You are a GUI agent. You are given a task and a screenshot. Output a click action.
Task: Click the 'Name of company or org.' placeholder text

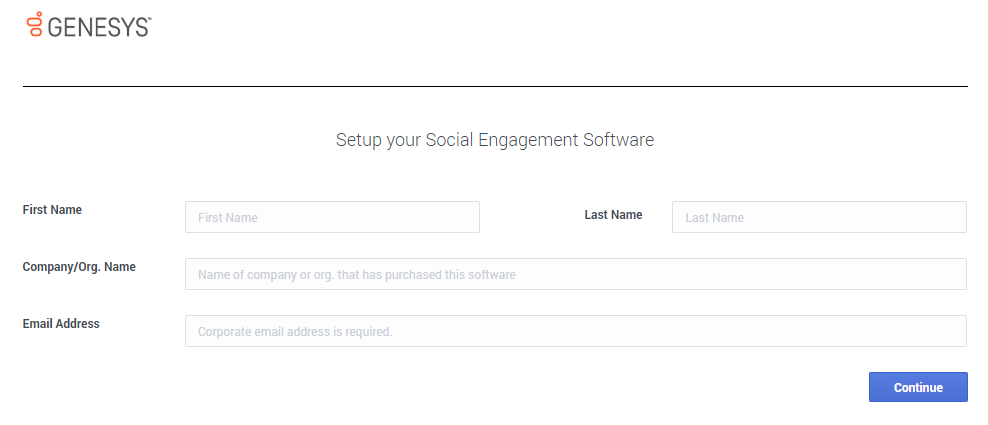pyautogui.click(x=357, y=274)
